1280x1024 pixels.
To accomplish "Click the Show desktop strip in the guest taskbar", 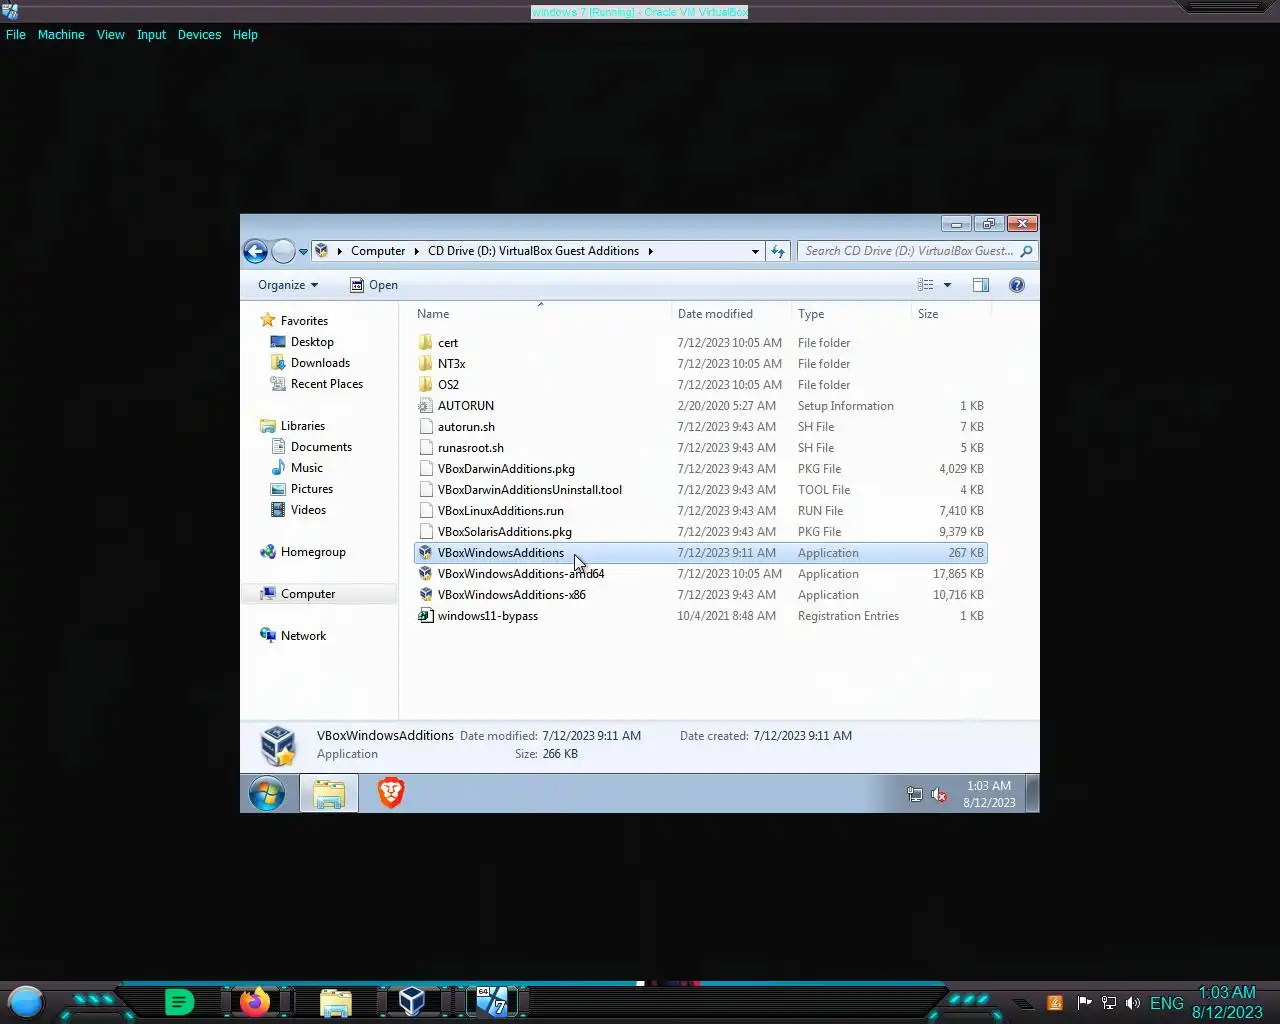I will coord(1033,794).
